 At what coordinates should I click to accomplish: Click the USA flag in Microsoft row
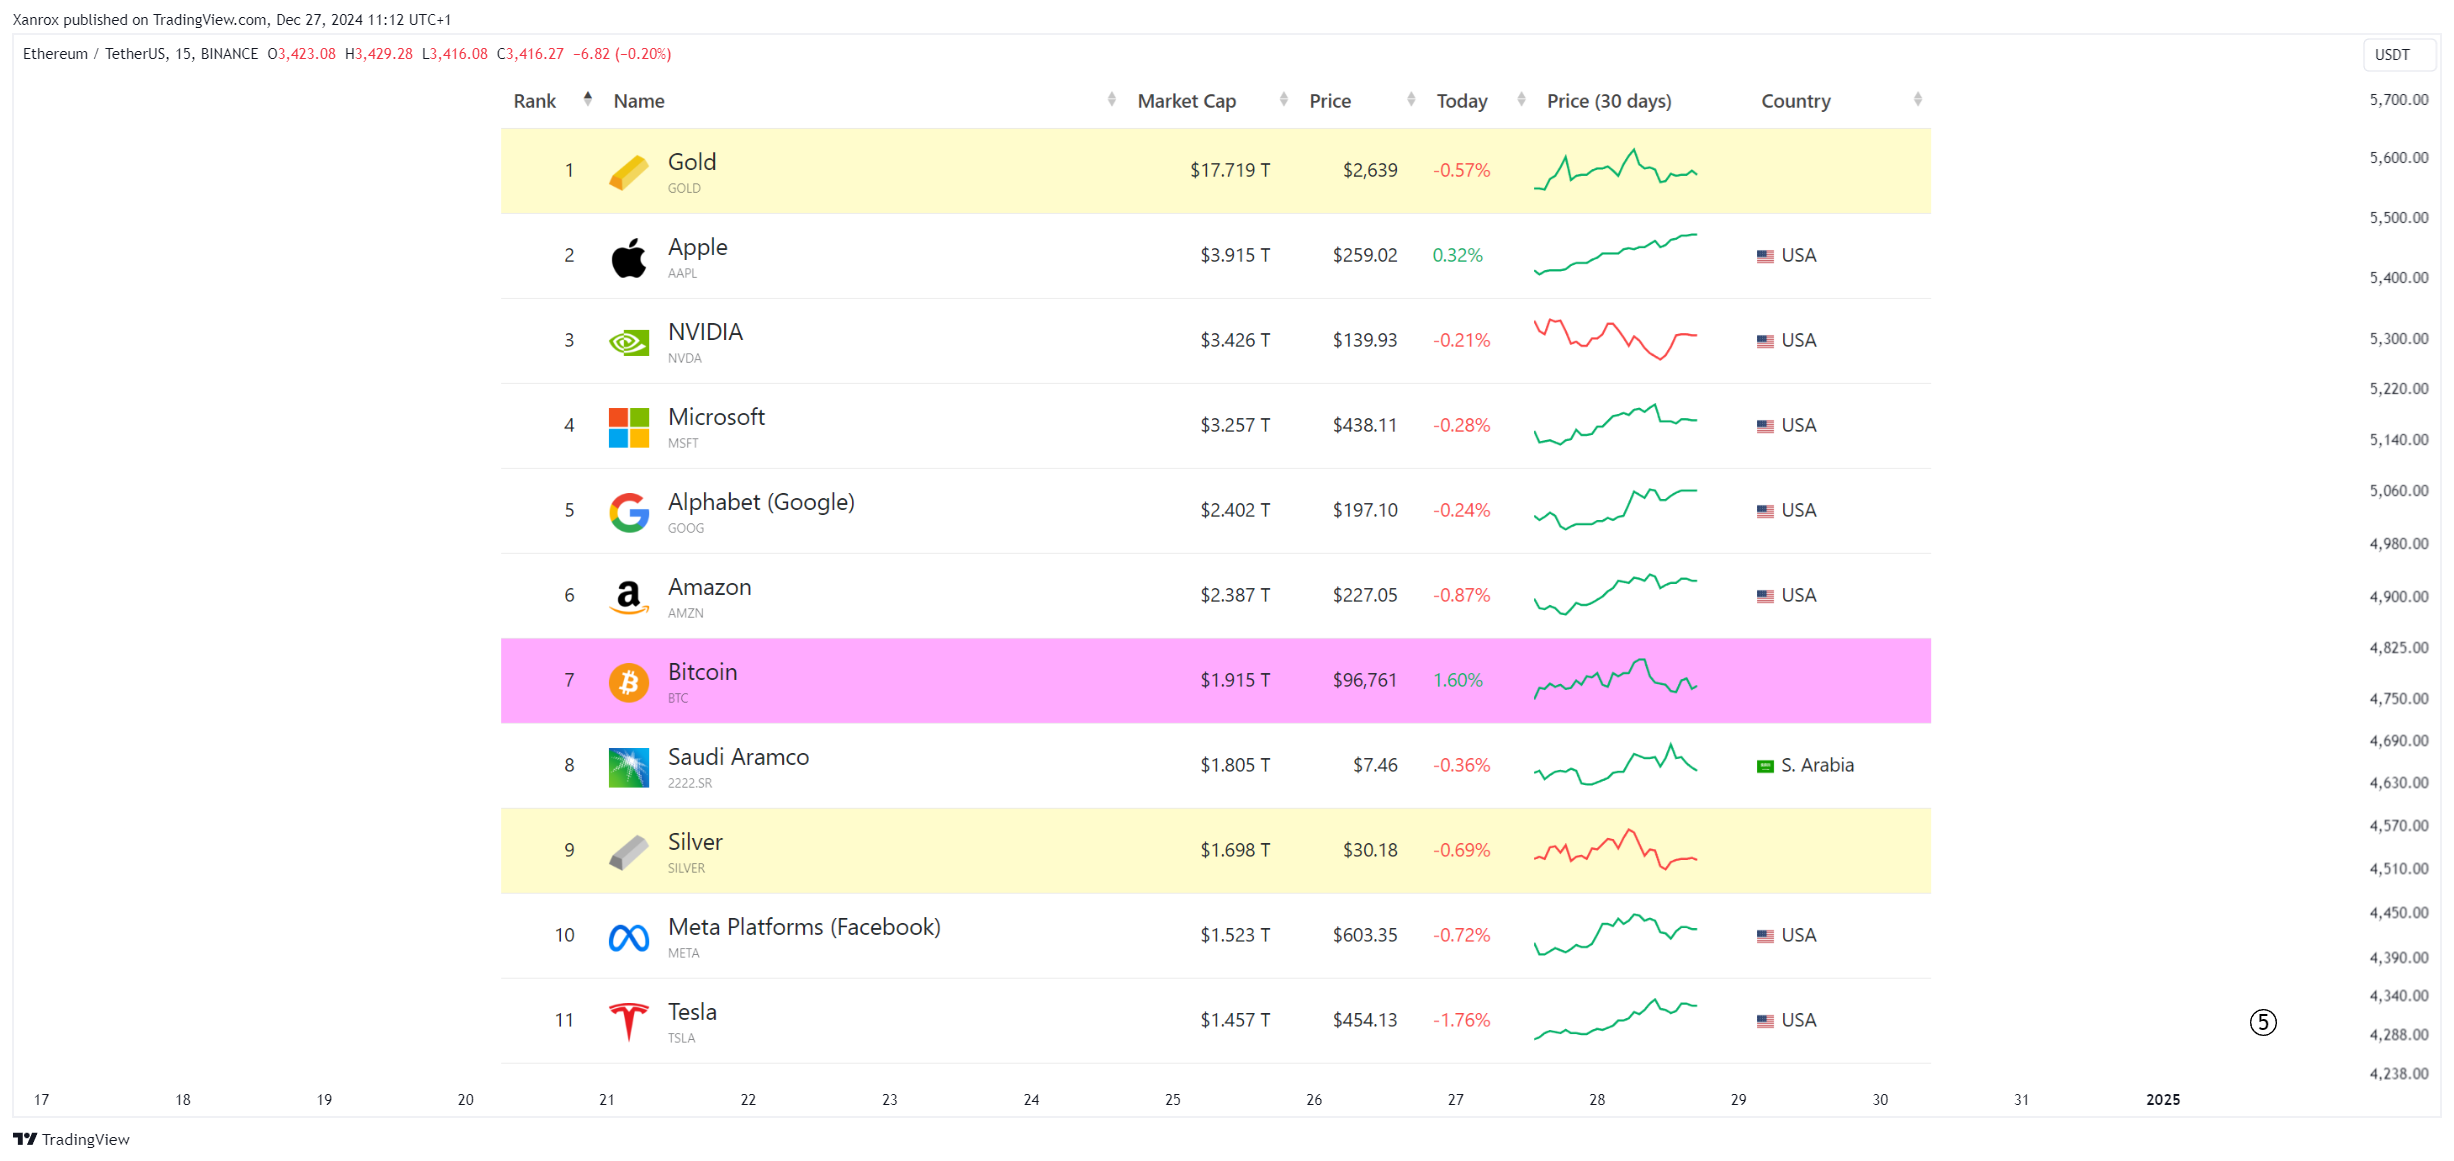[1765, 426]
